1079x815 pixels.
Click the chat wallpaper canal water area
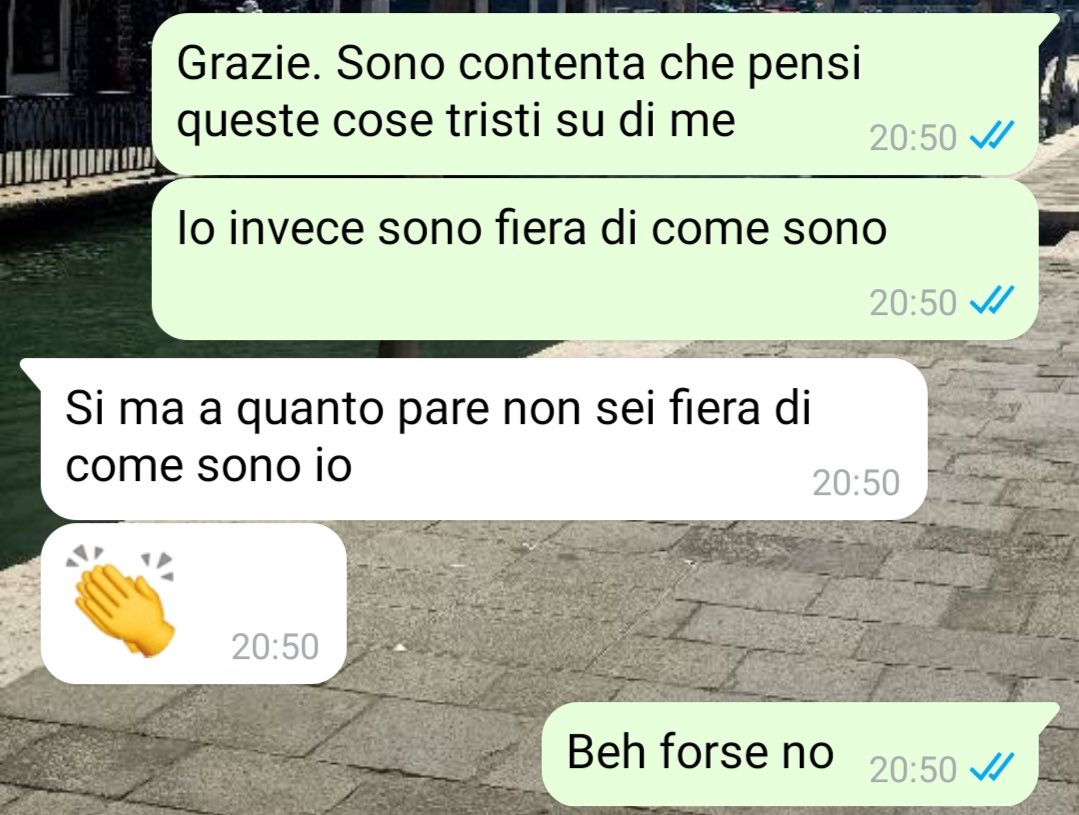point(69,289)
